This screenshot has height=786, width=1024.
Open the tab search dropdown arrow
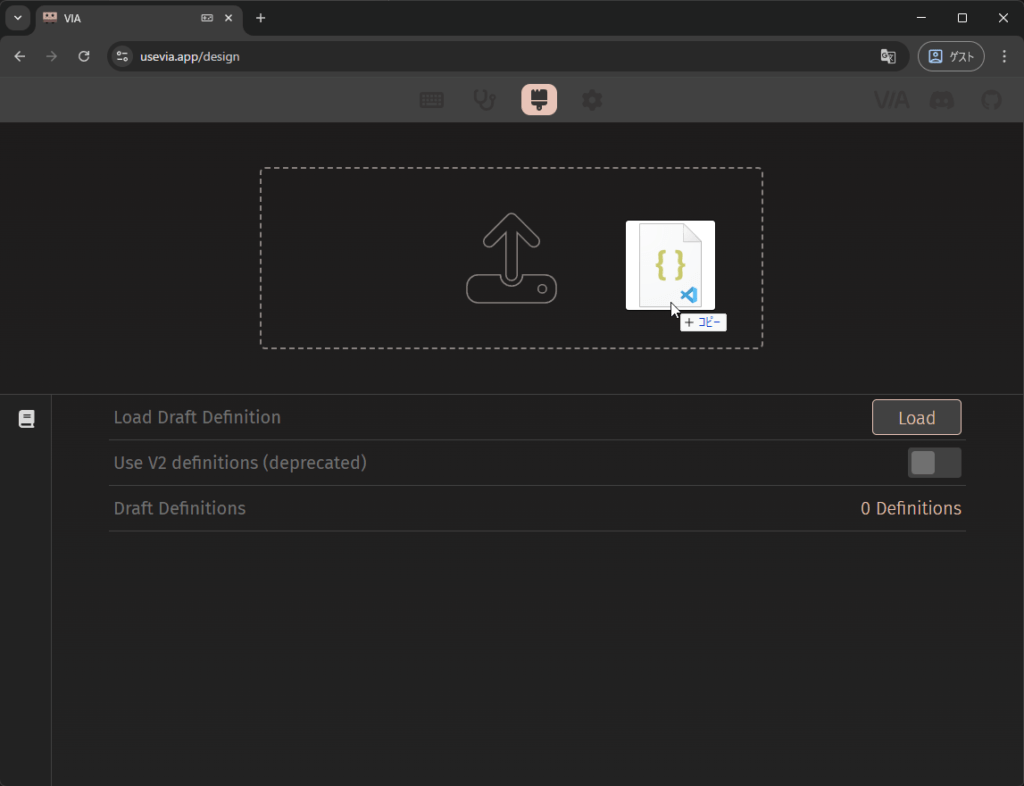click(x=18, y=18)
